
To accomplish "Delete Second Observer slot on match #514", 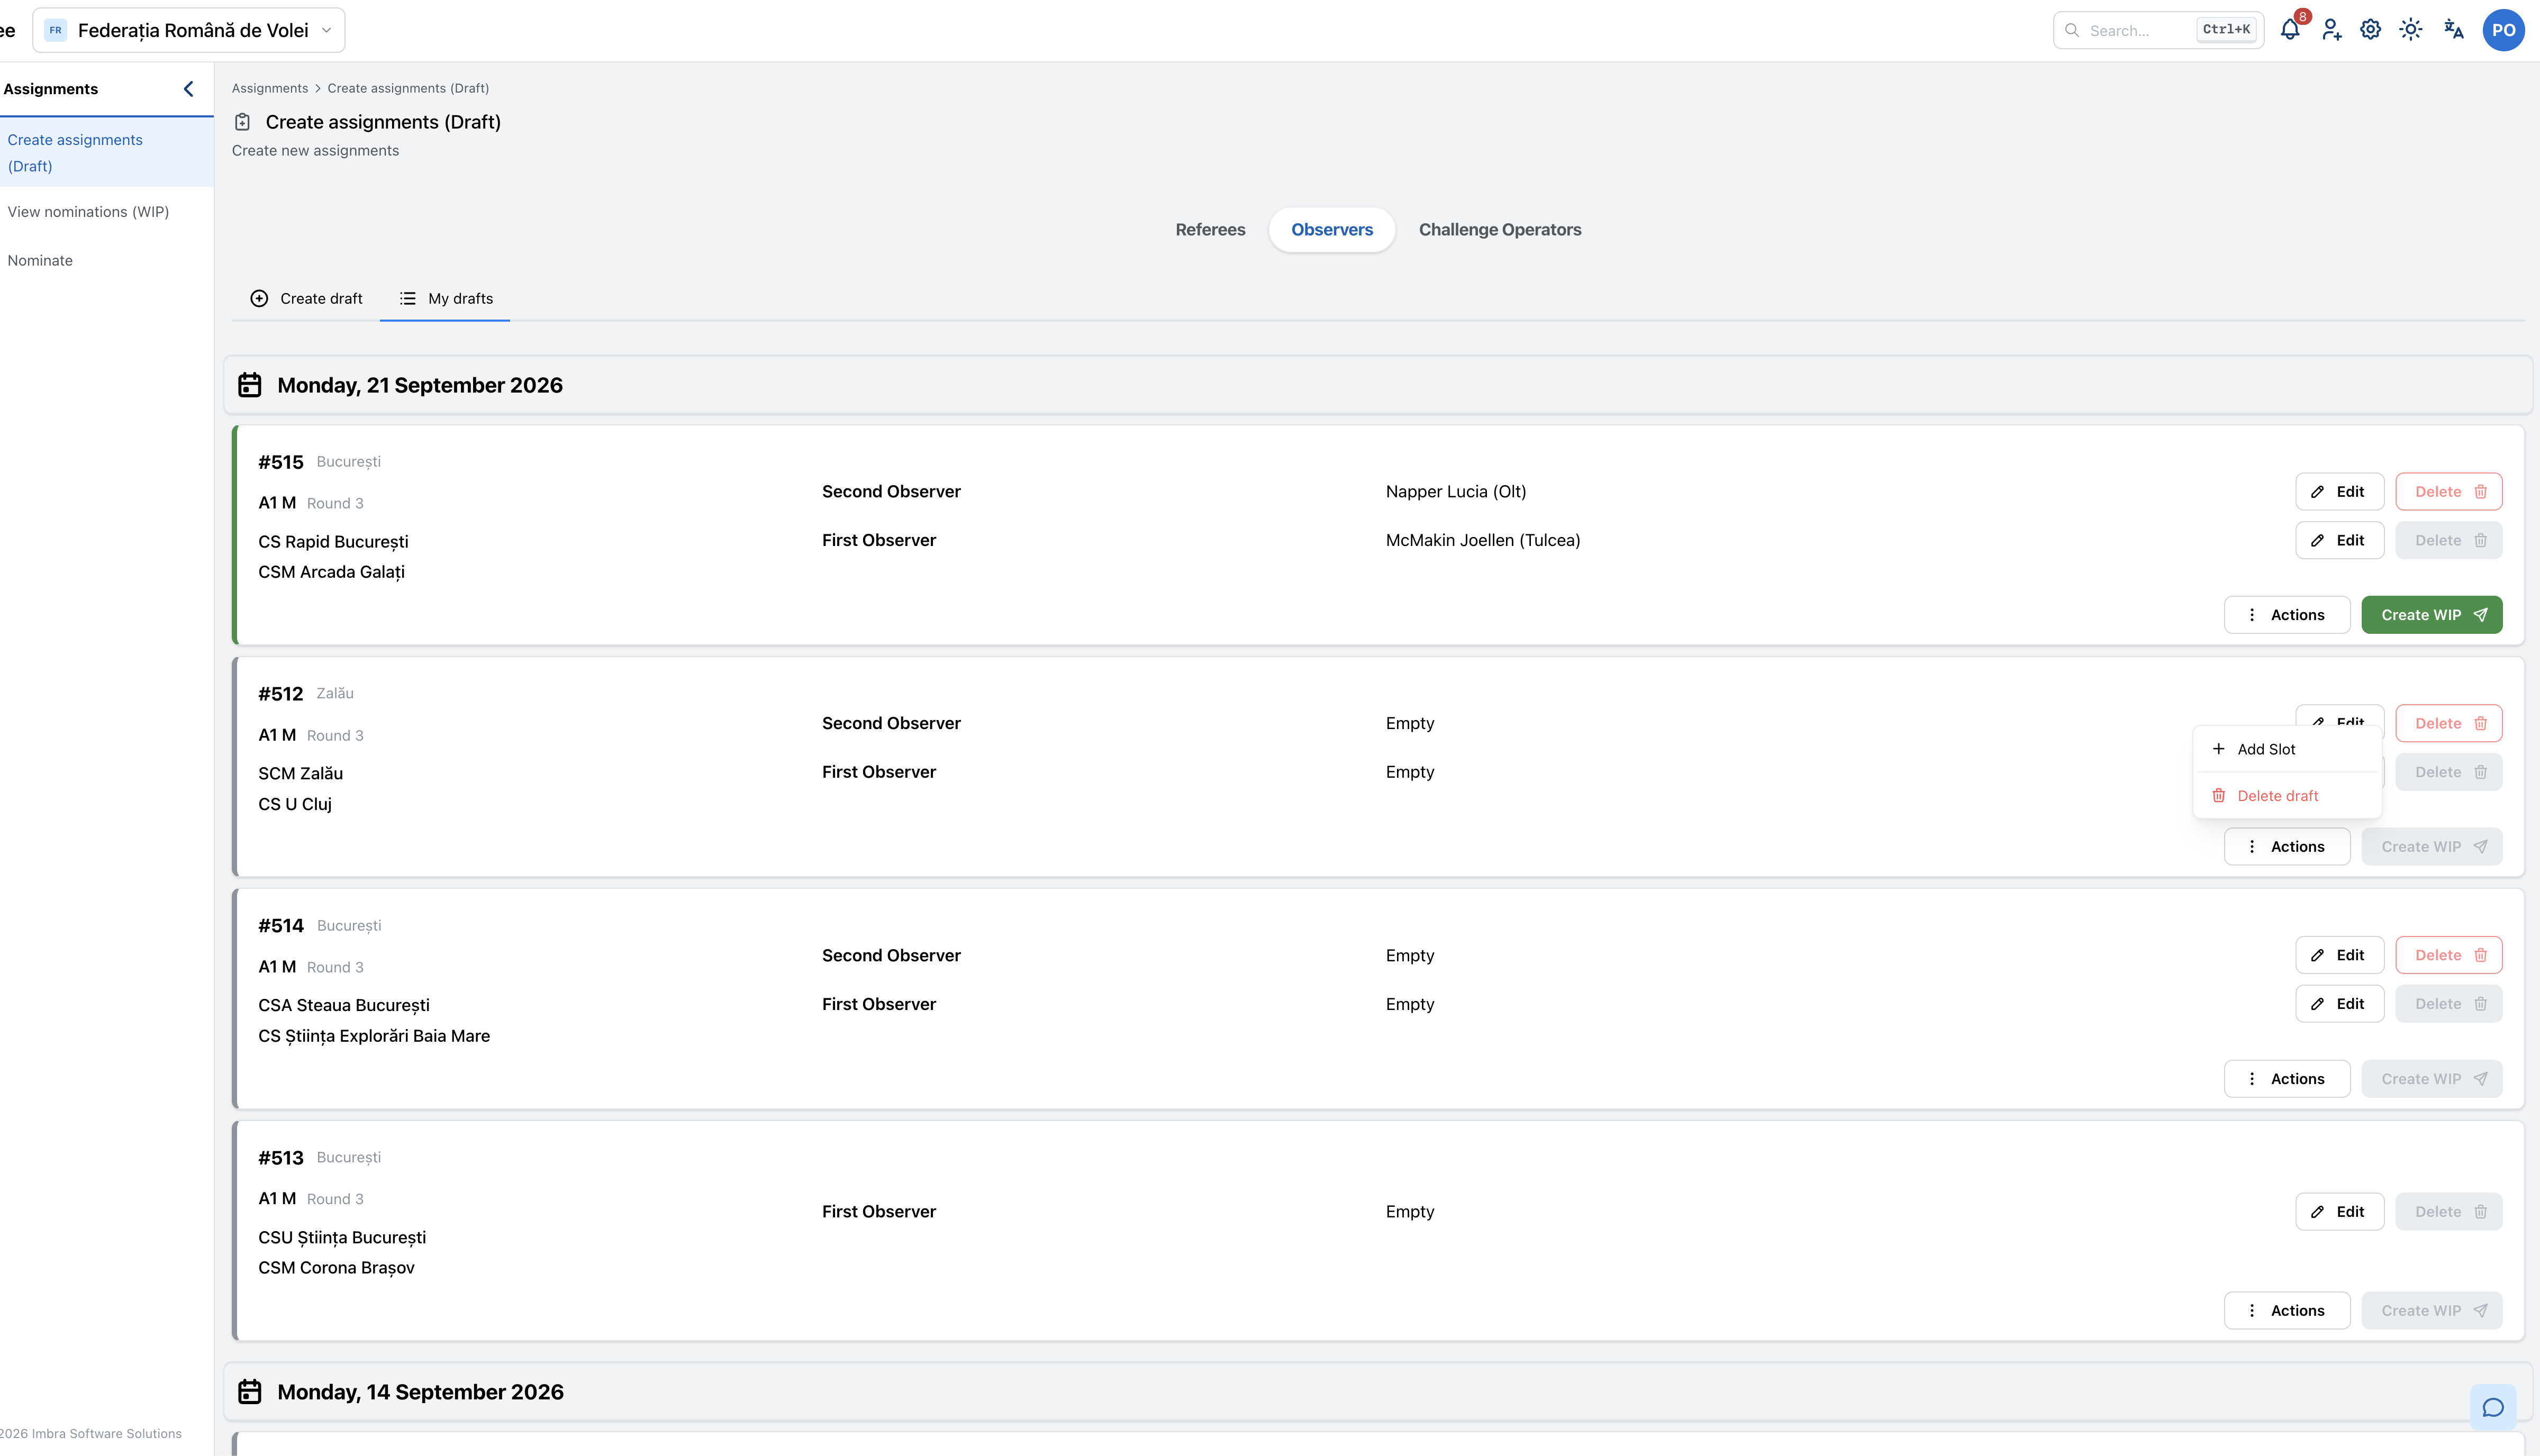I will pyautogui.click(x=2449, y=955).
